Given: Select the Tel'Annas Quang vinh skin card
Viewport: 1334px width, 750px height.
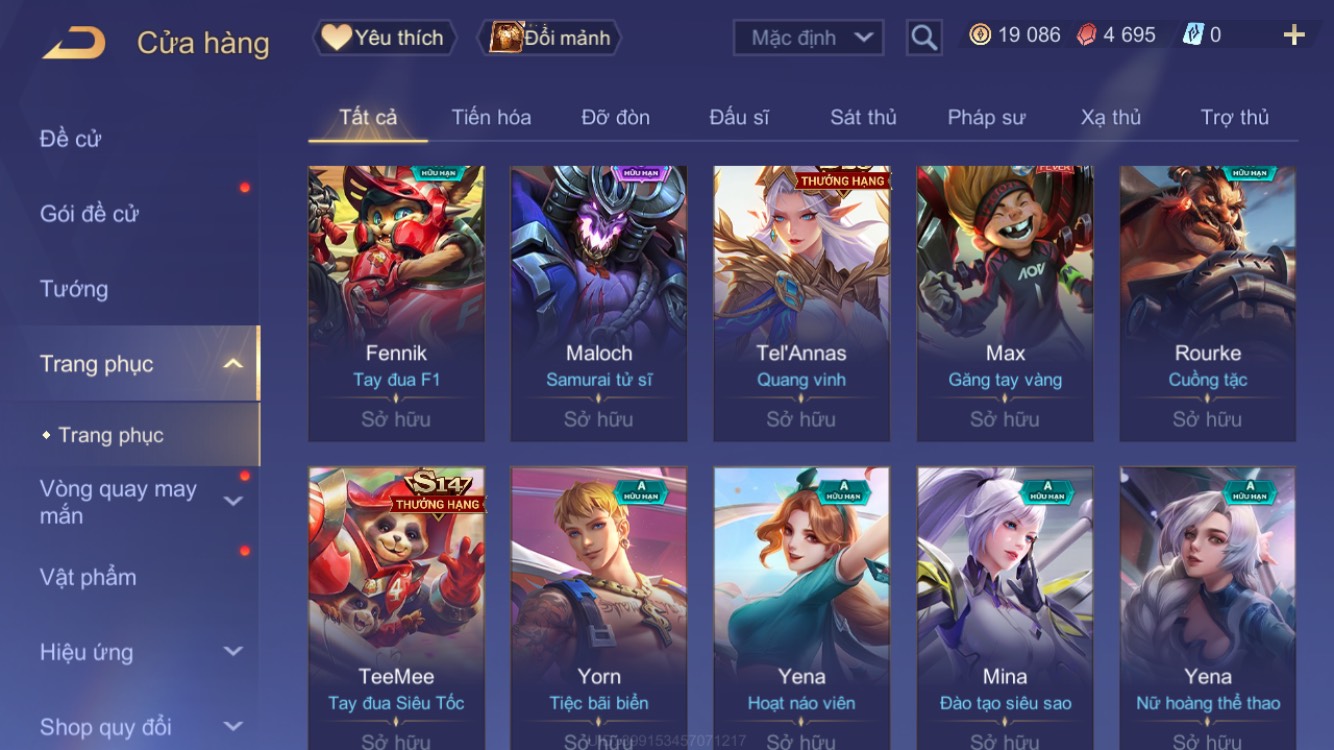Looking at the screenshot, I should pyautogui.click(x=801, y=304).
